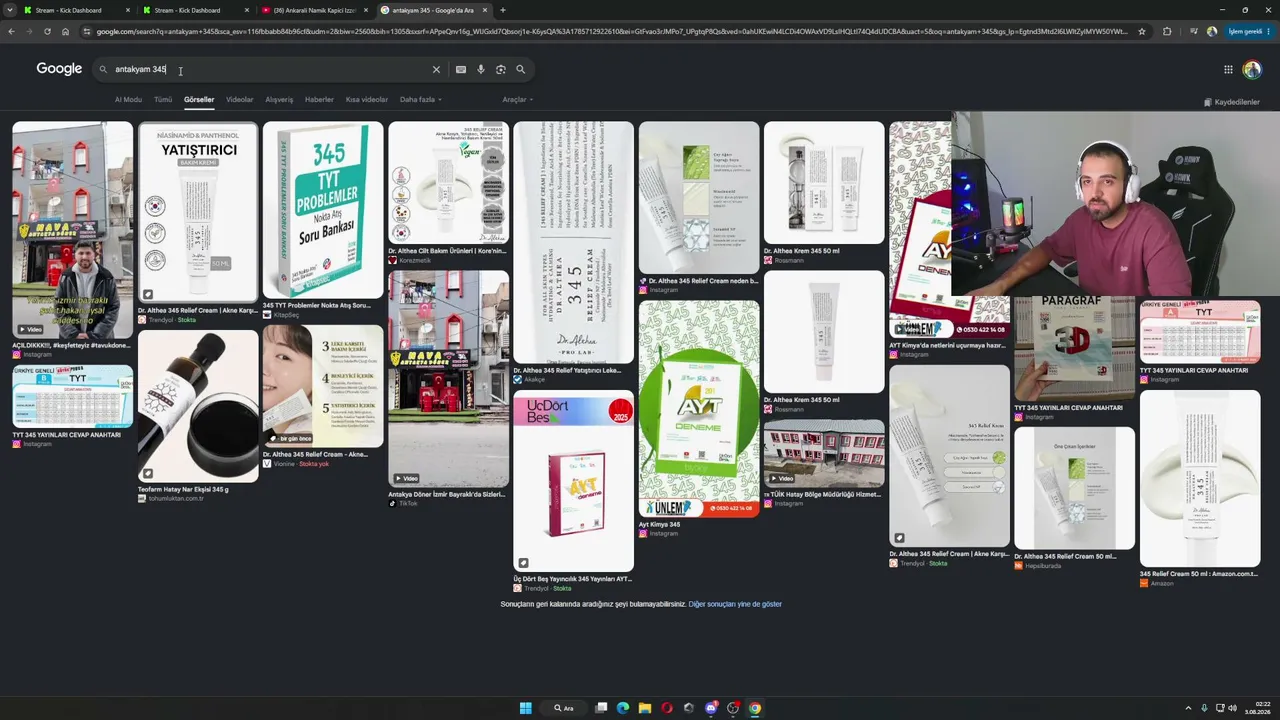The image size is (1280, 720).
Task: Open the TÜİK Hatay Bölge Müdürlüğü result
Action: [825, 494]
